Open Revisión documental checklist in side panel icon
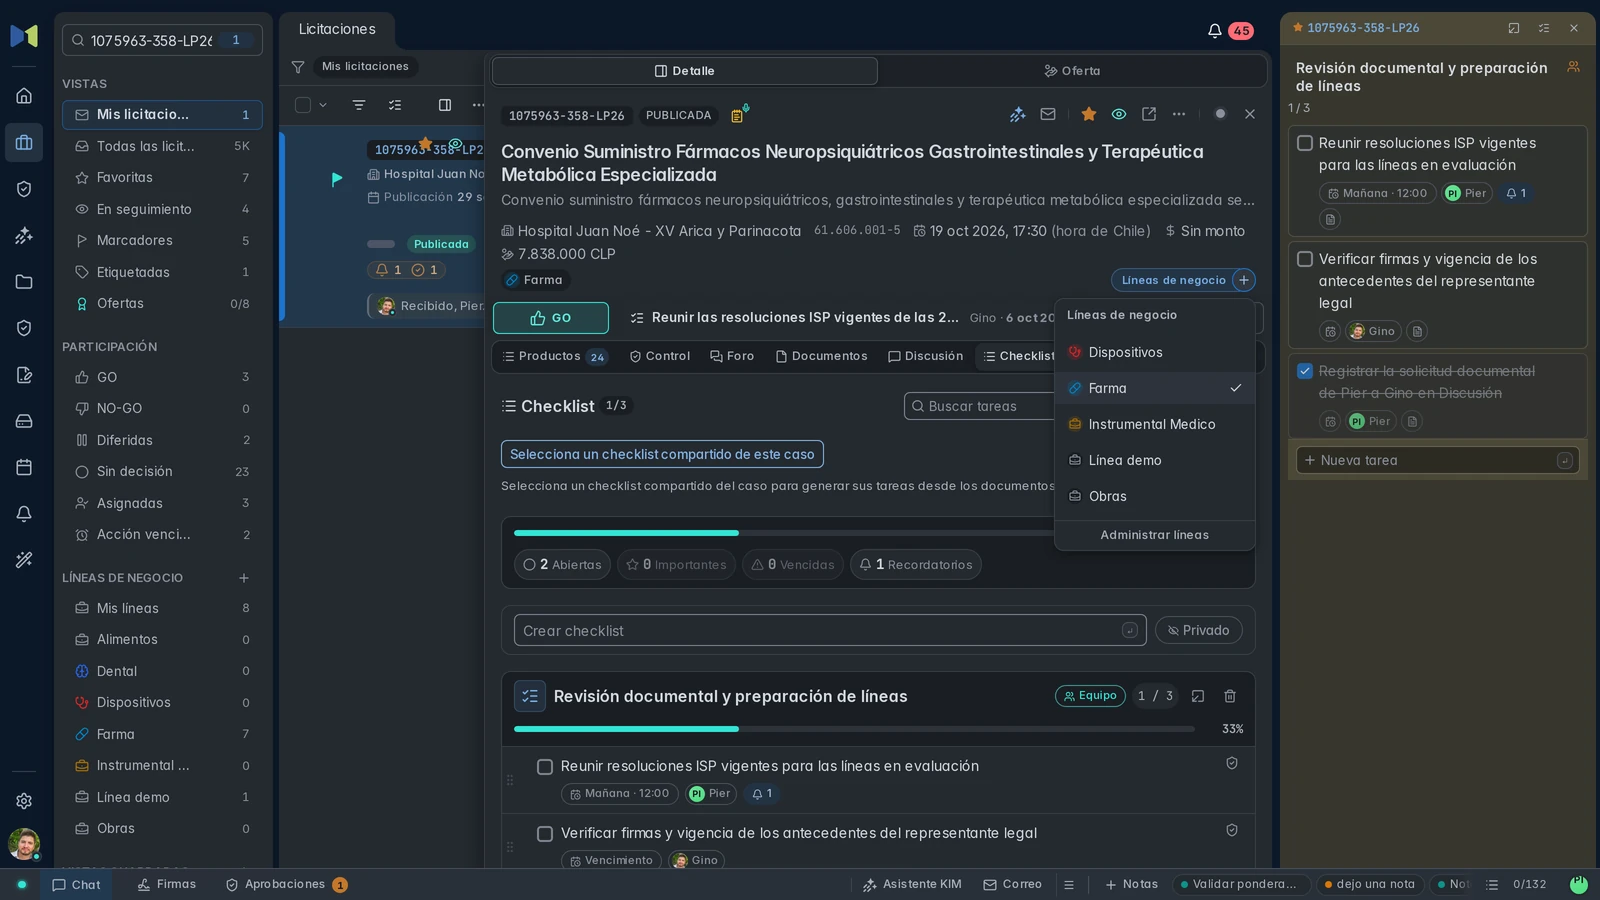1600x900 pixels. click(x=1198, y=696)
